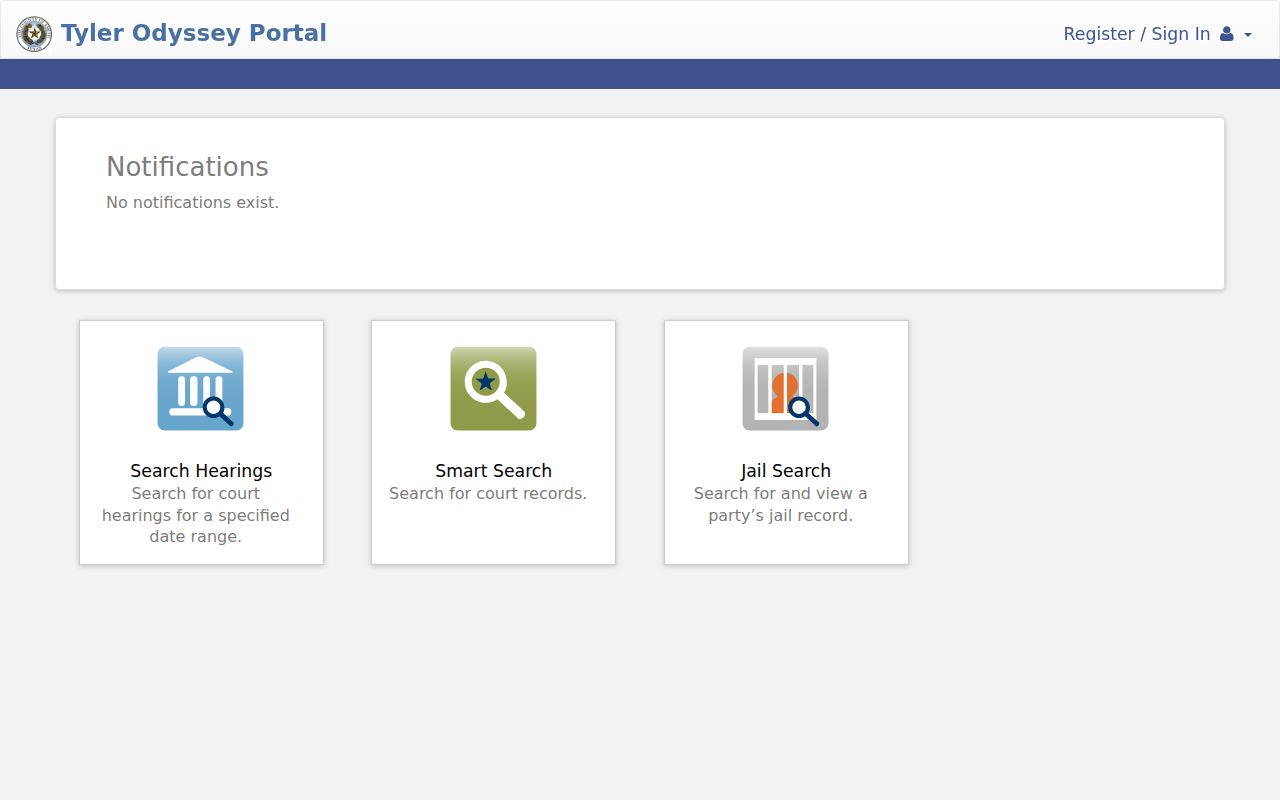Click the county seal logo icon
Image resolution: width=1280 pixels, height=800 pixels.
(x=34, y=34)
